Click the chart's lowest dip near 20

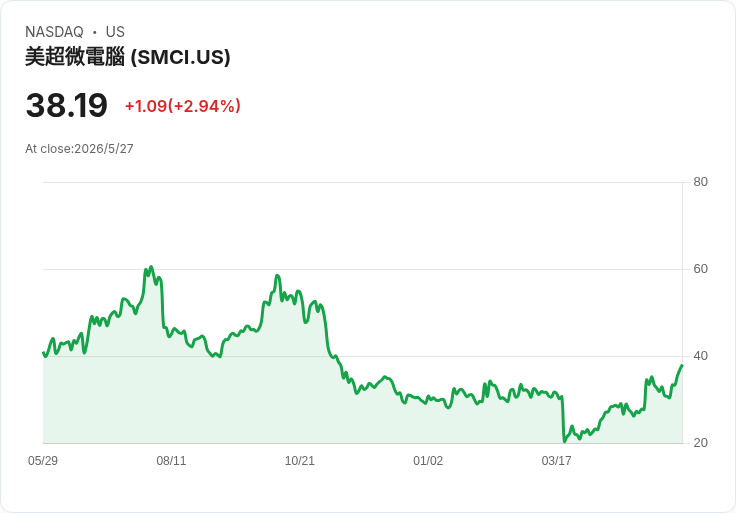[565, 441]
